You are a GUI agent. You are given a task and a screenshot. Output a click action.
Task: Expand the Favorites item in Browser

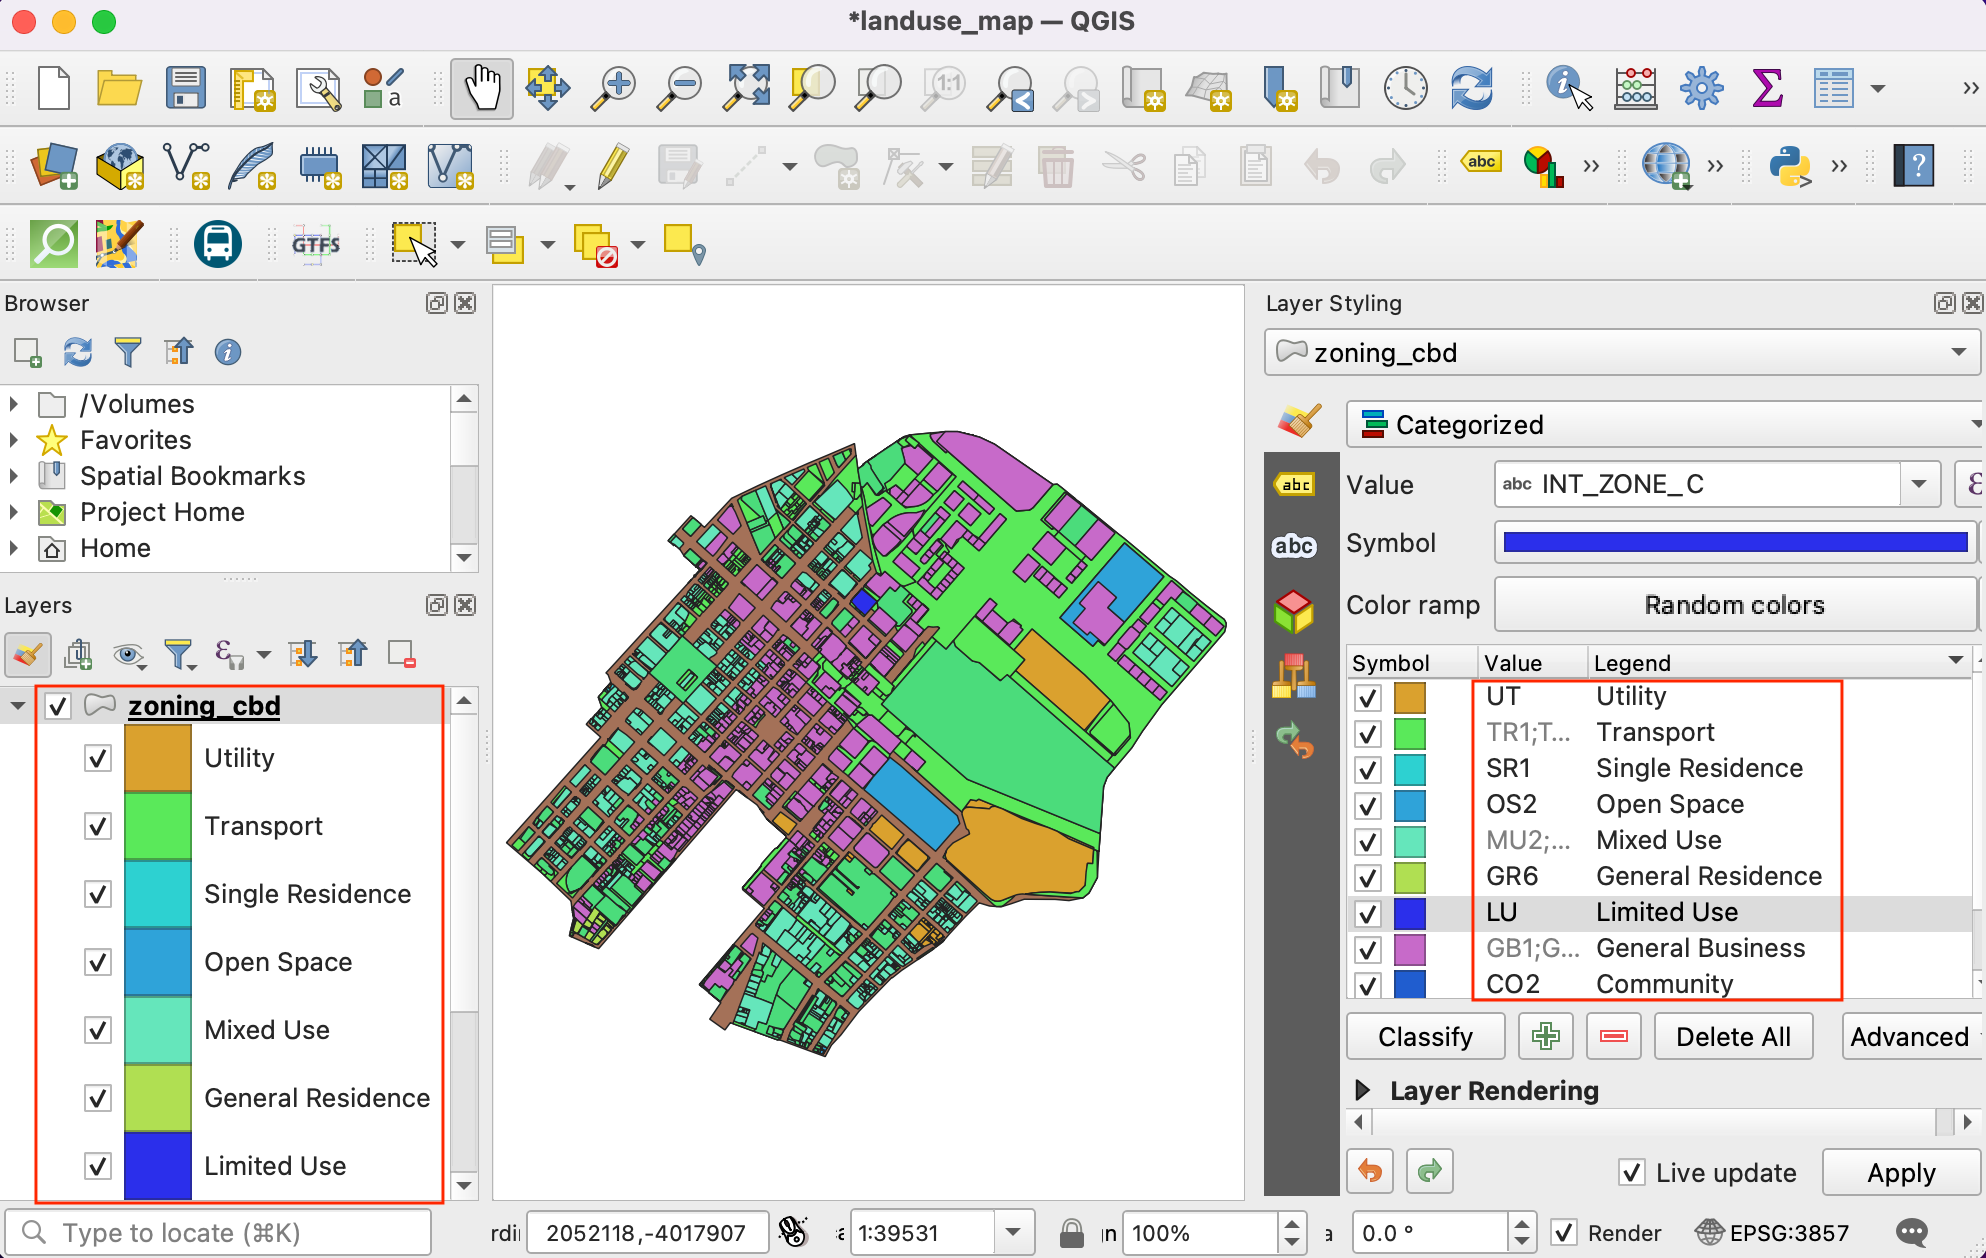pyautogui.click(x=14, y=440)
